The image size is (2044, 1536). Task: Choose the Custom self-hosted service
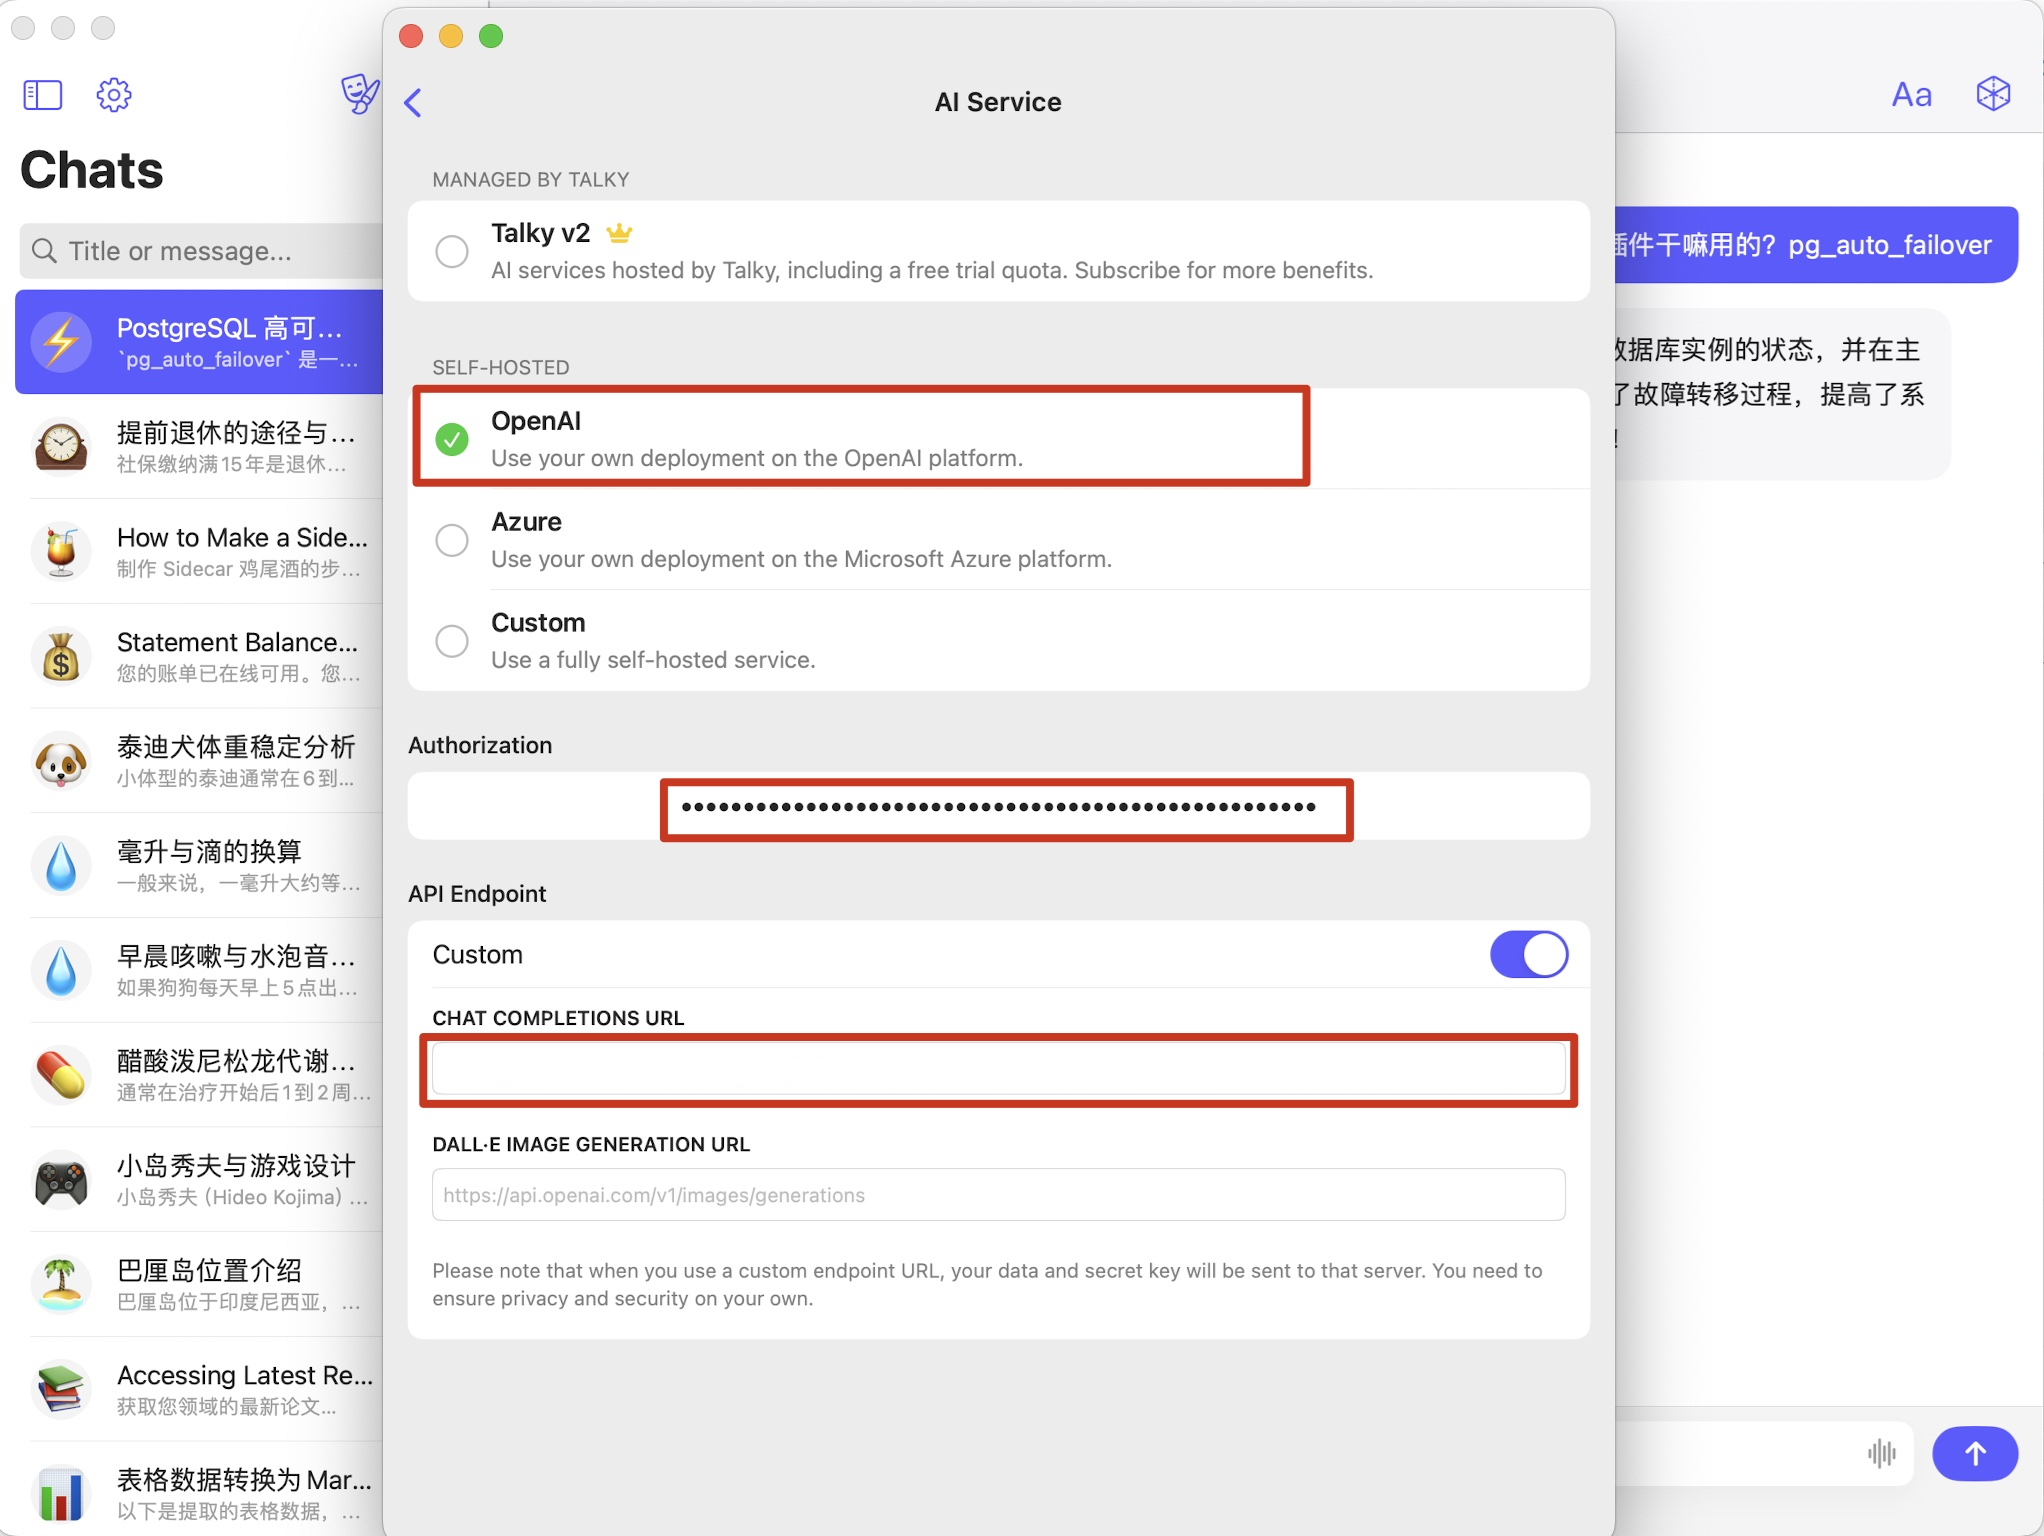(x=452, y=640)
